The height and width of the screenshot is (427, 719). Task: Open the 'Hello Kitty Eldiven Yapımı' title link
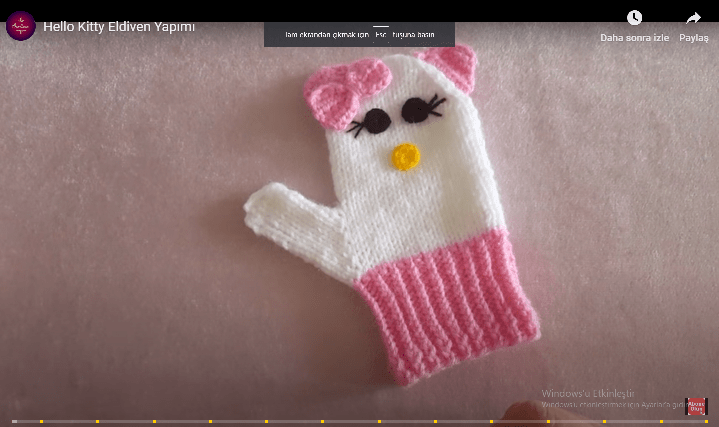click(119, 26)
